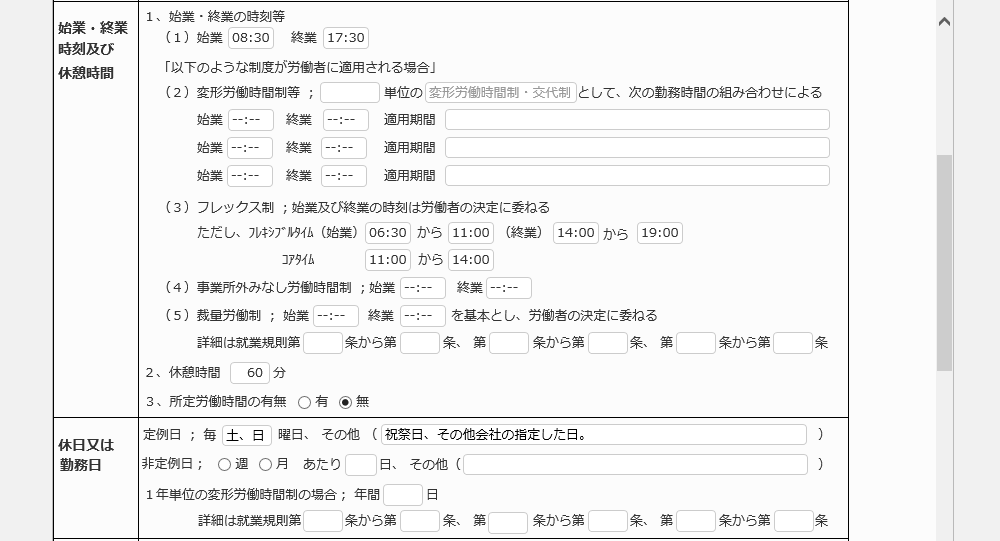Edit the 終業 time field showing 17:30
Screen dimensions: 1000x541
pyautogui.click(x=346, y=38)
